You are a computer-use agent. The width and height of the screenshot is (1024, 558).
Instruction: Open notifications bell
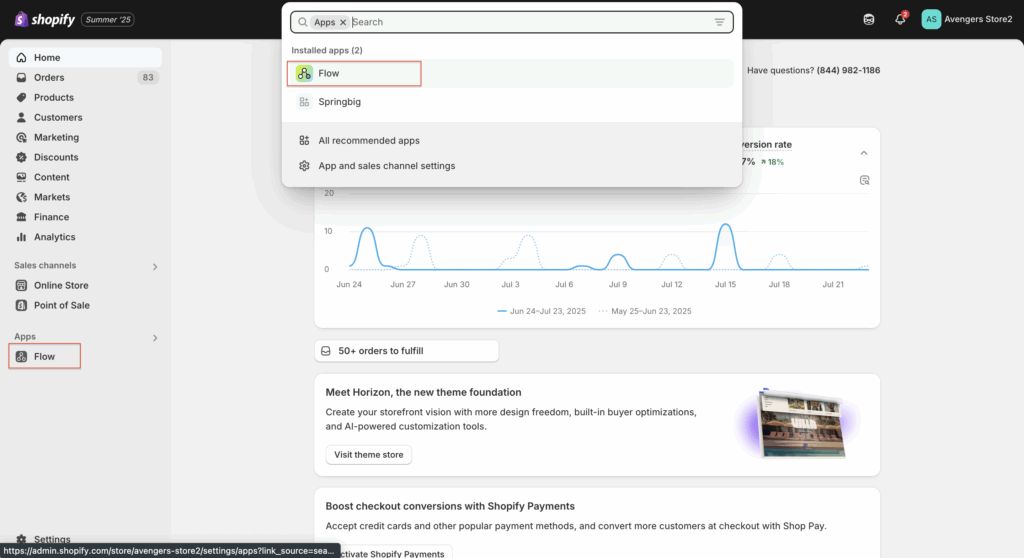(x=900, y=19)
